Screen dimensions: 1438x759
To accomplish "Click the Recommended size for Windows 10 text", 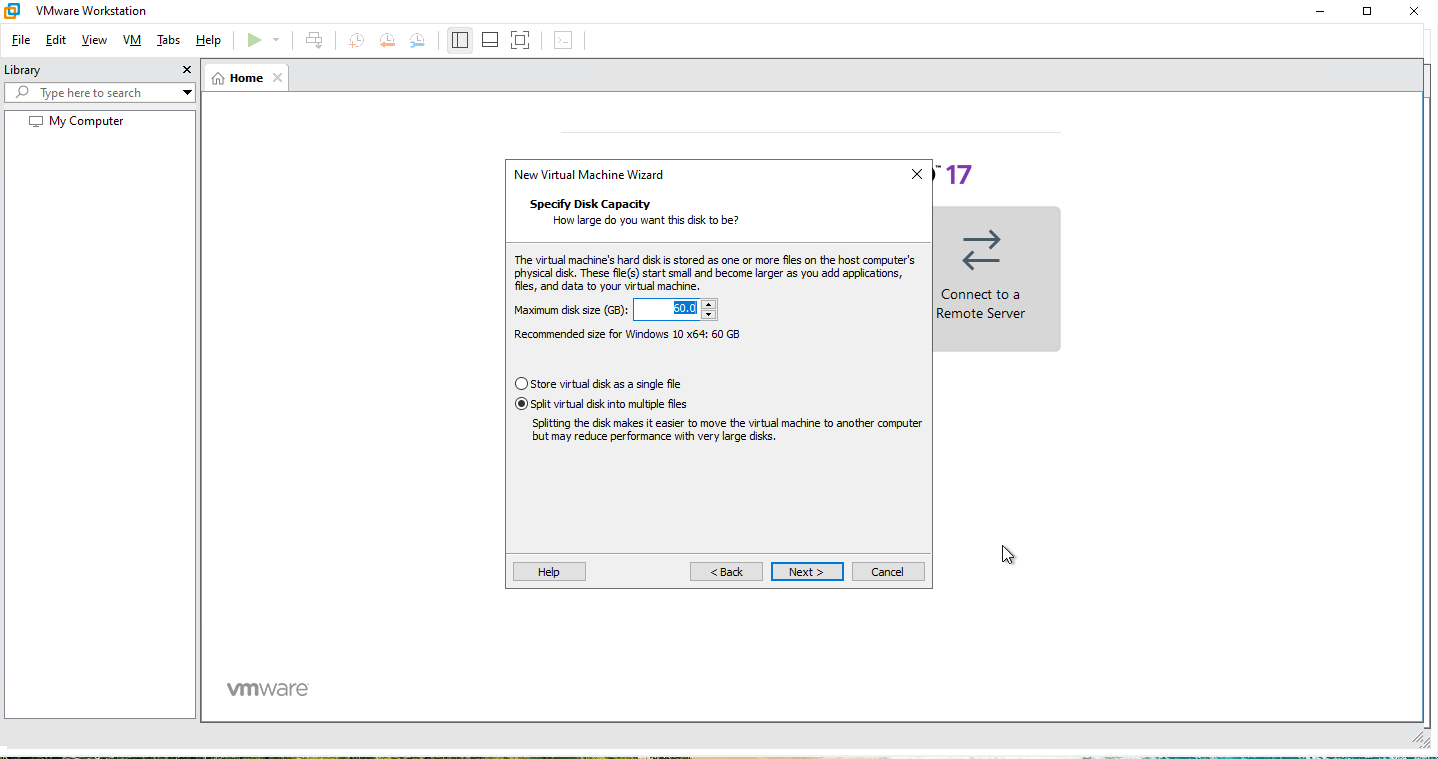I will [627, 334].
